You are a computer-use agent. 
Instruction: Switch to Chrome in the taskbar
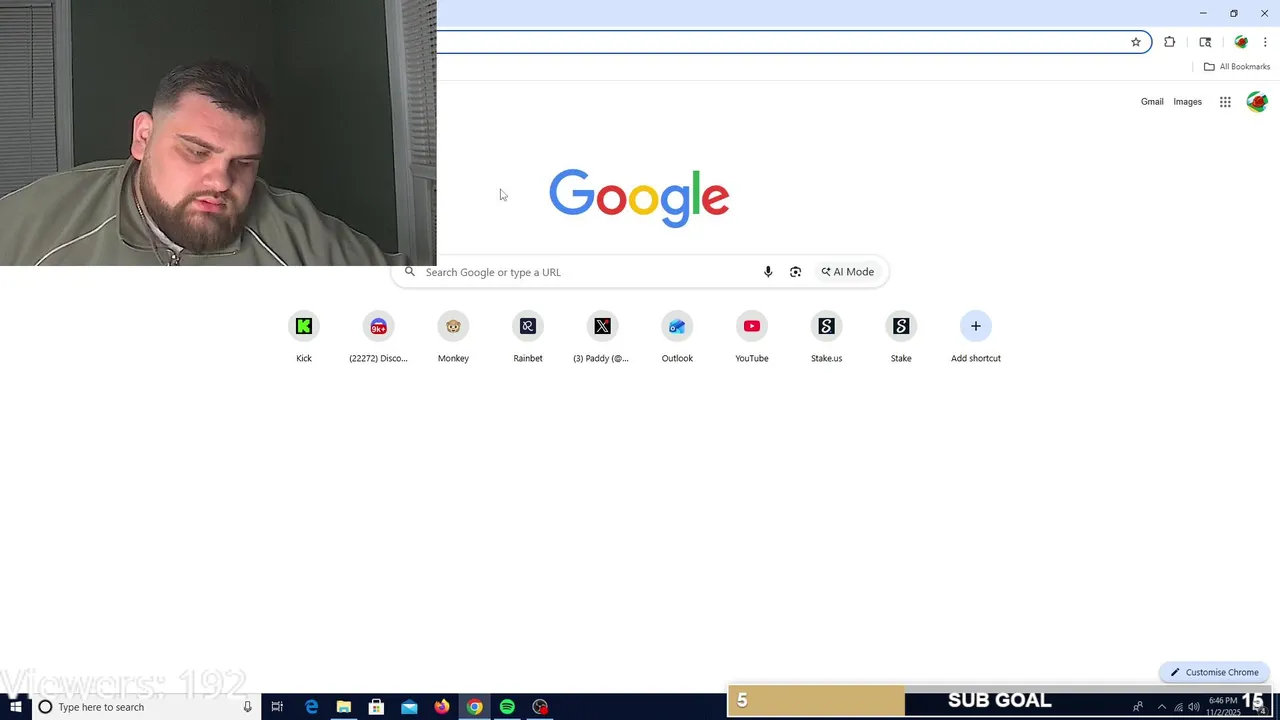474,707
